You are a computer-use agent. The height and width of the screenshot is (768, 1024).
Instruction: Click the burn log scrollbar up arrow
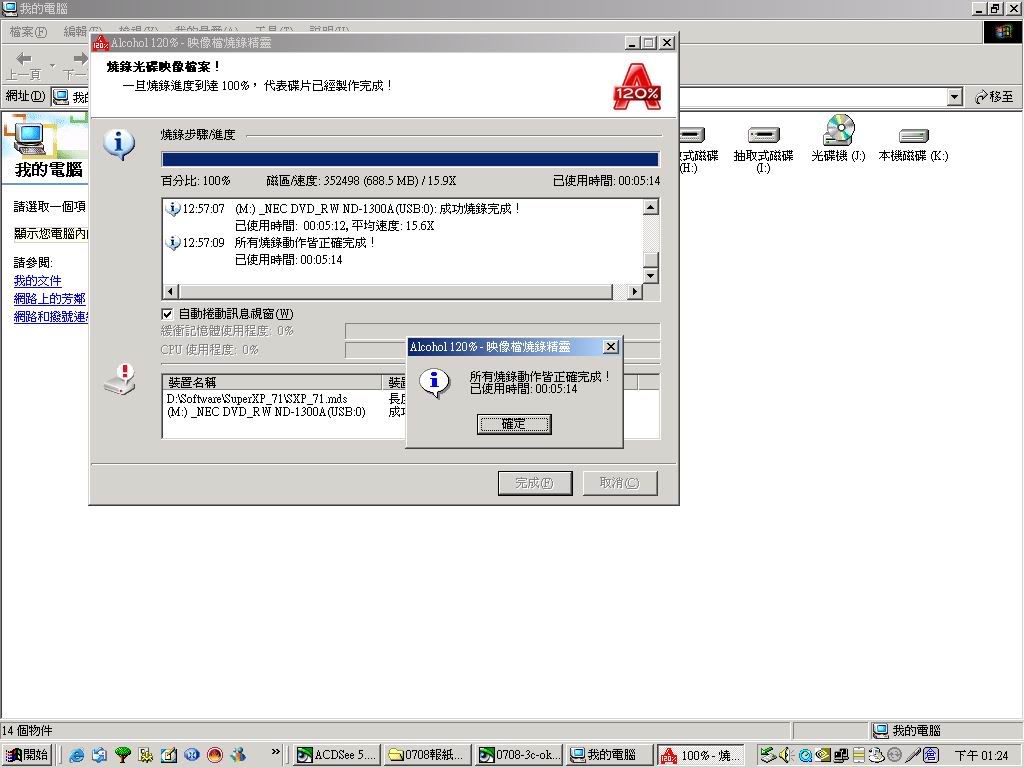[x=650, y=208]
